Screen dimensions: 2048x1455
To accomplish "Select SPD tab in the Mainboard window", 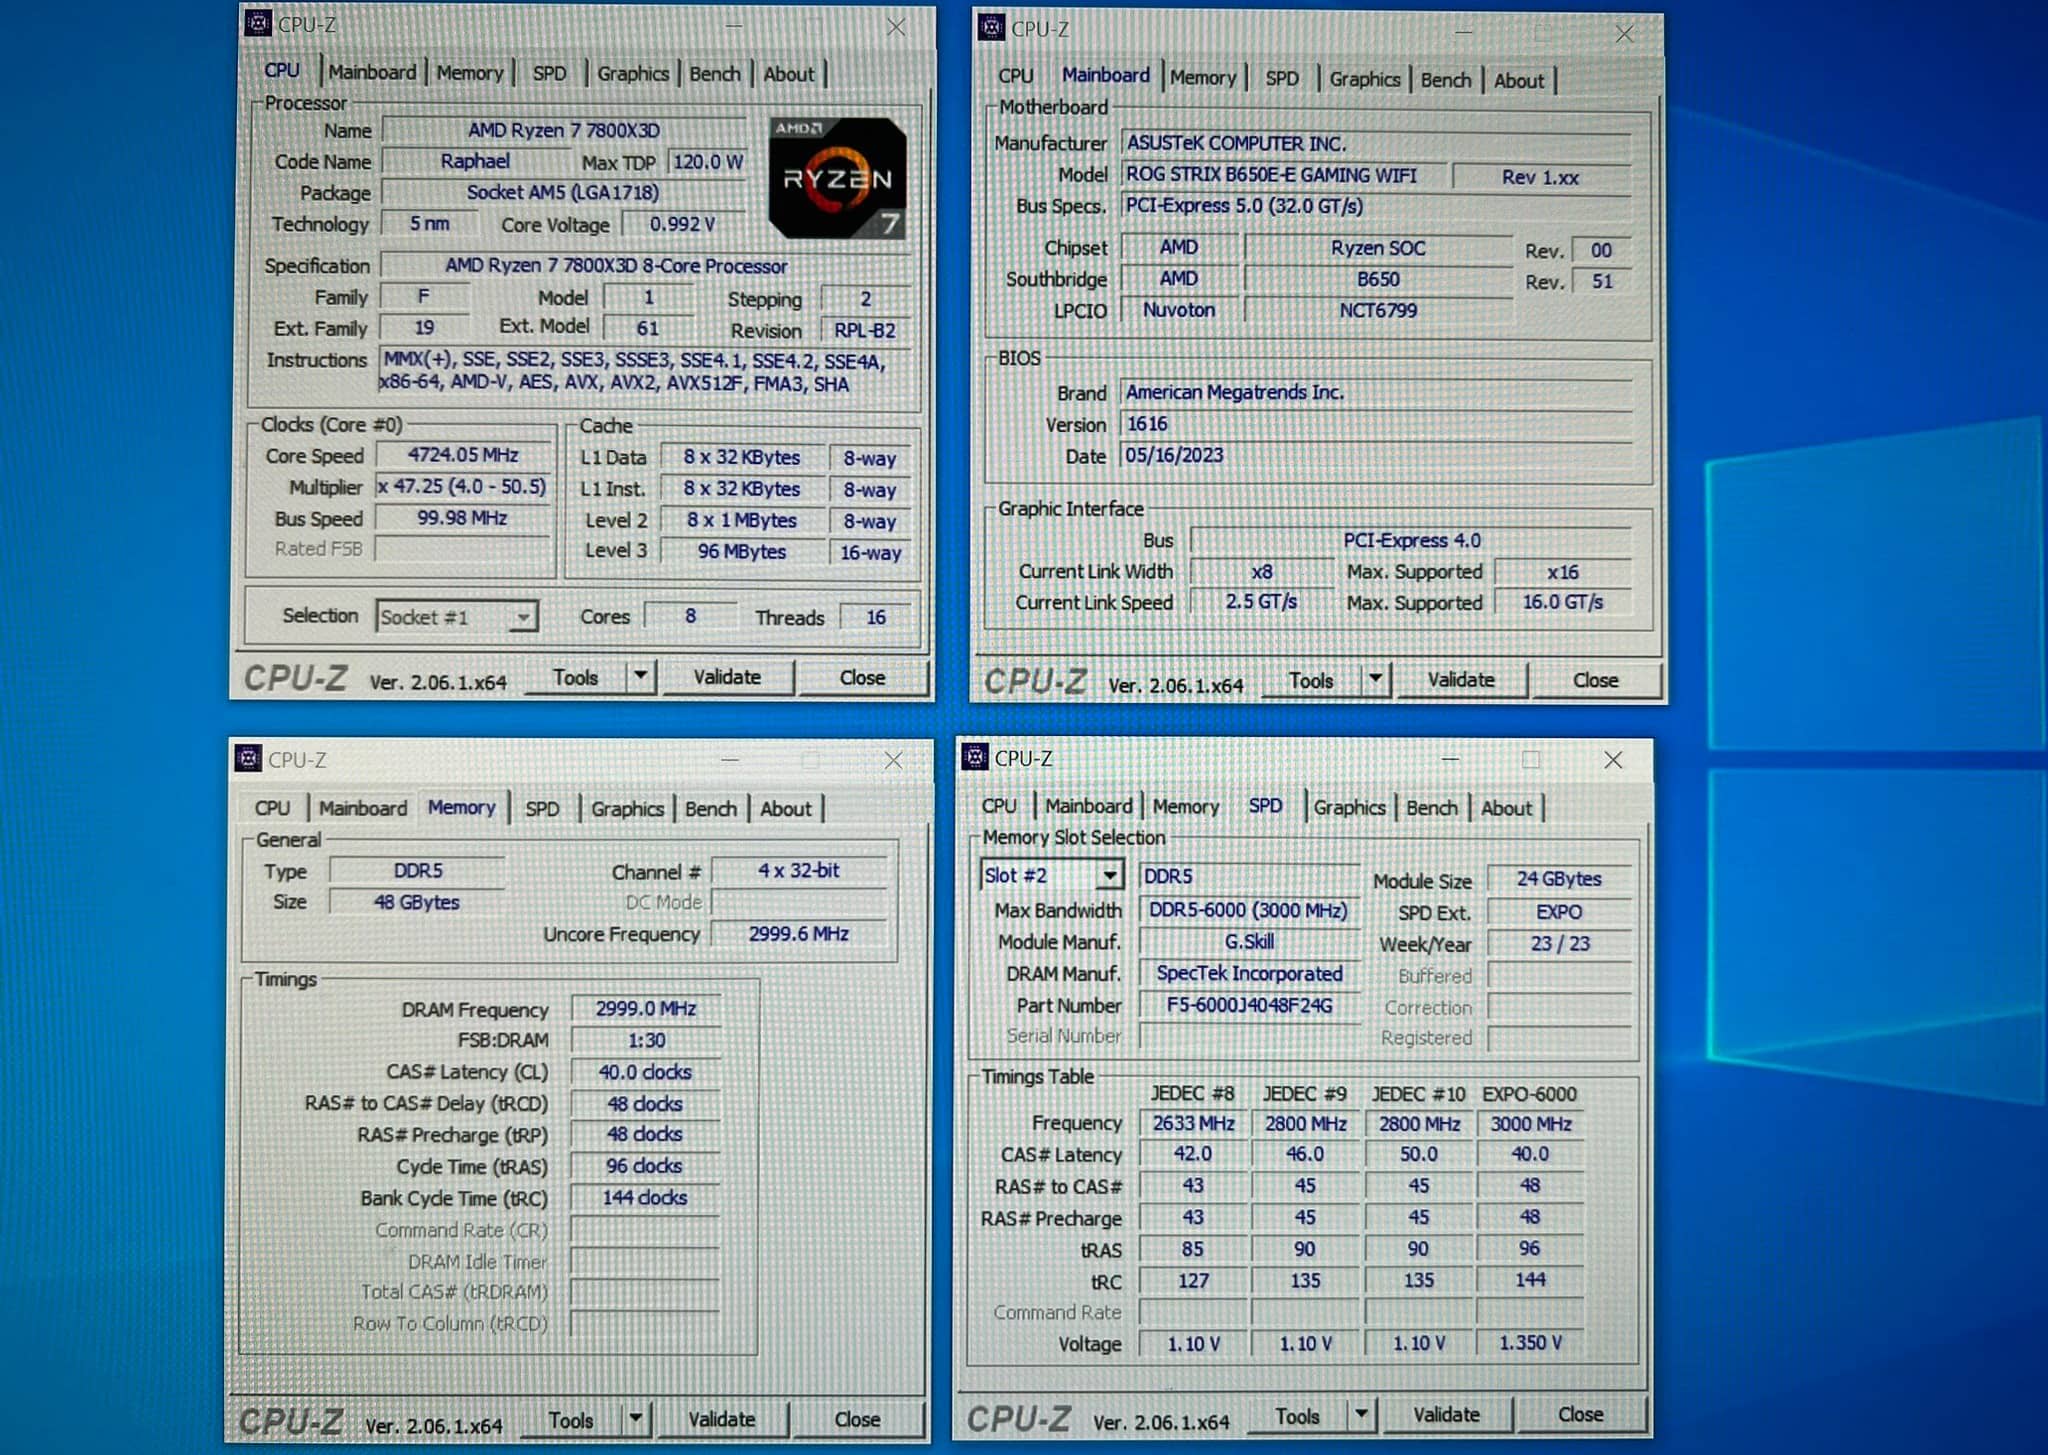I will coord(1282,78).
